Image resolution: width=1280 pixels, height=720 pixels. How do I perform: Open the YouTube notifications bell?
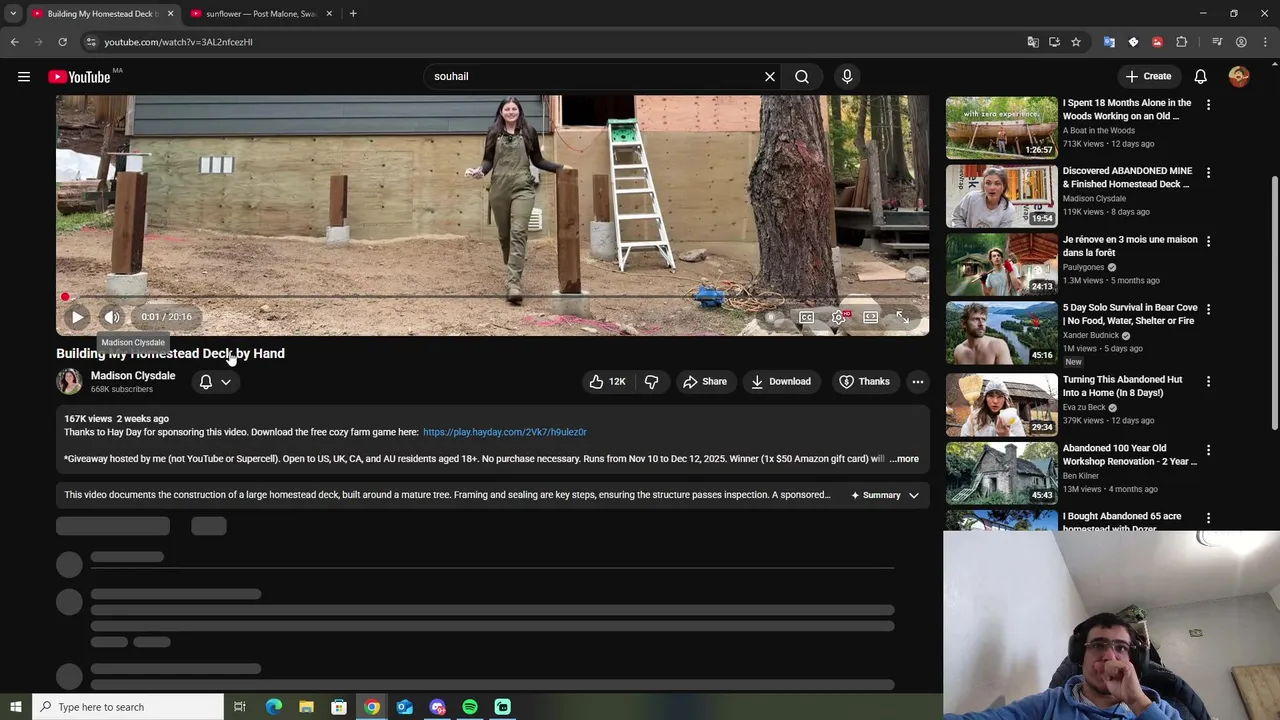coord(1201,76)
